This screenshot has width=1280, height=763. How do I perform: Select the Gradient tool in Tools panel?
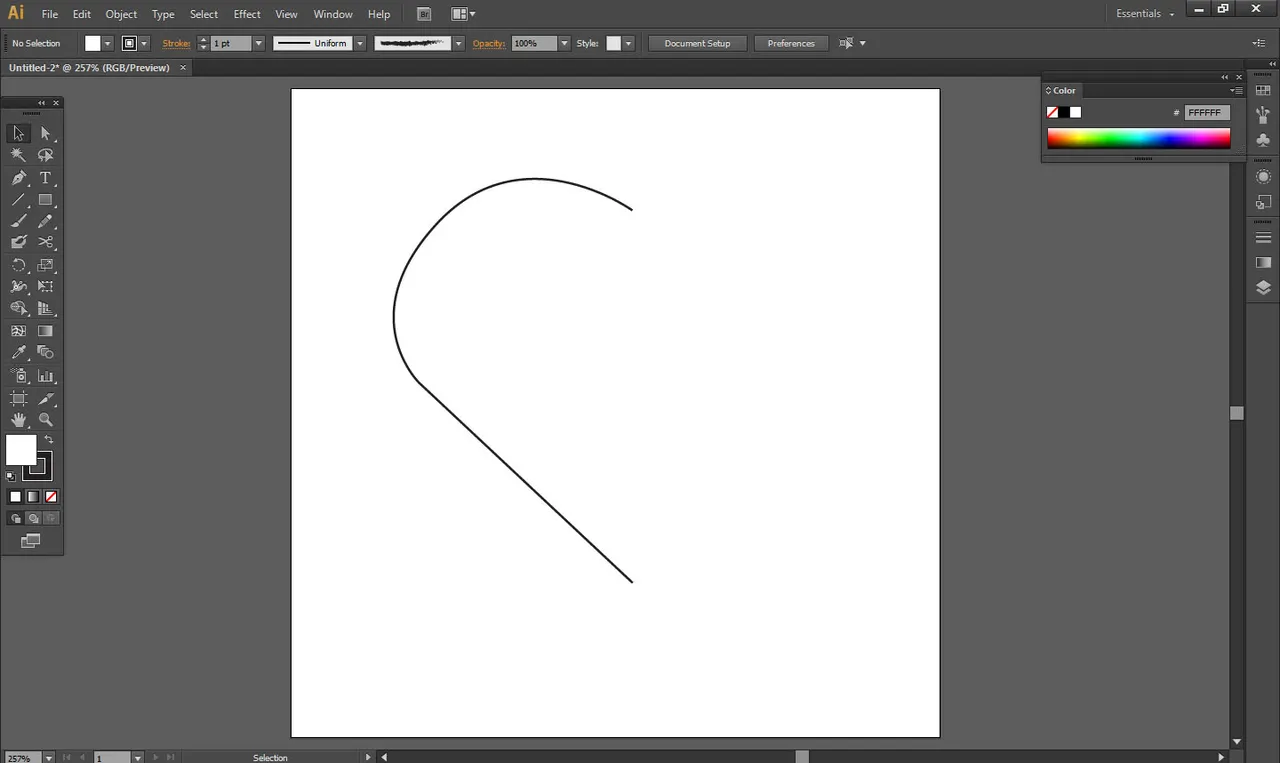[45, 330]
